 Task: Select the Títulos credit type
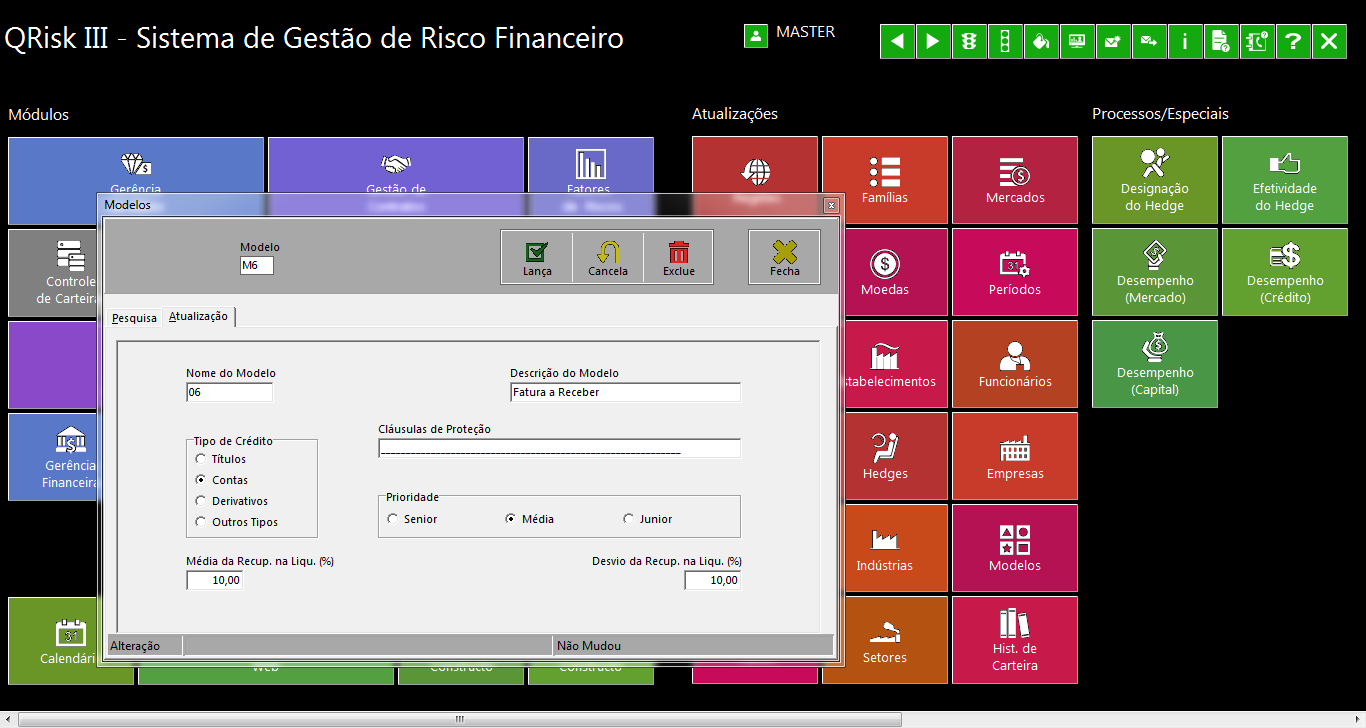[221, 459]
